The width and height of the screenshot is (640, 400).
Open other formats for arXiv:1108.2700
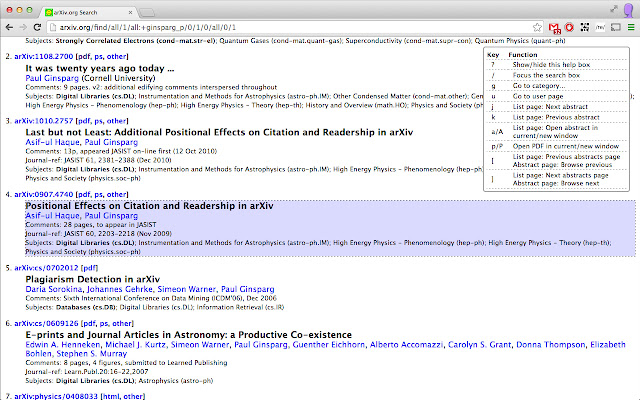tap(116, 56)
